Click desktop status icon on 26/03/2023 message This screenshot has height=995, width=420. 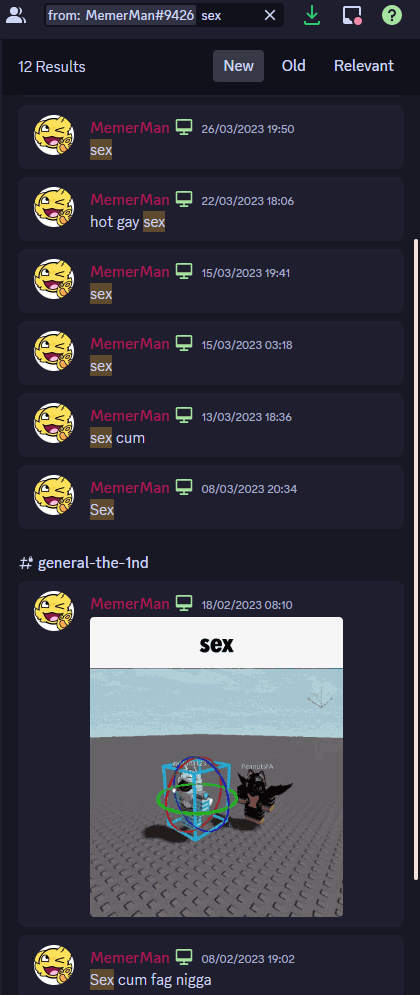point(184,127)
